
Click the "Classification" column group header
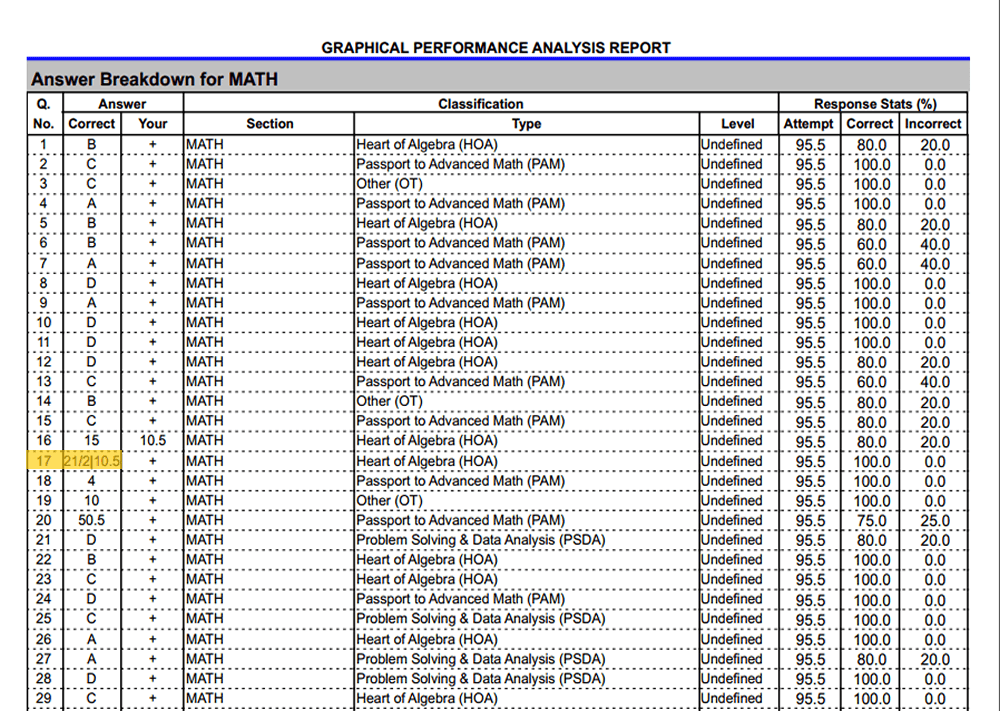coord(480,104)
